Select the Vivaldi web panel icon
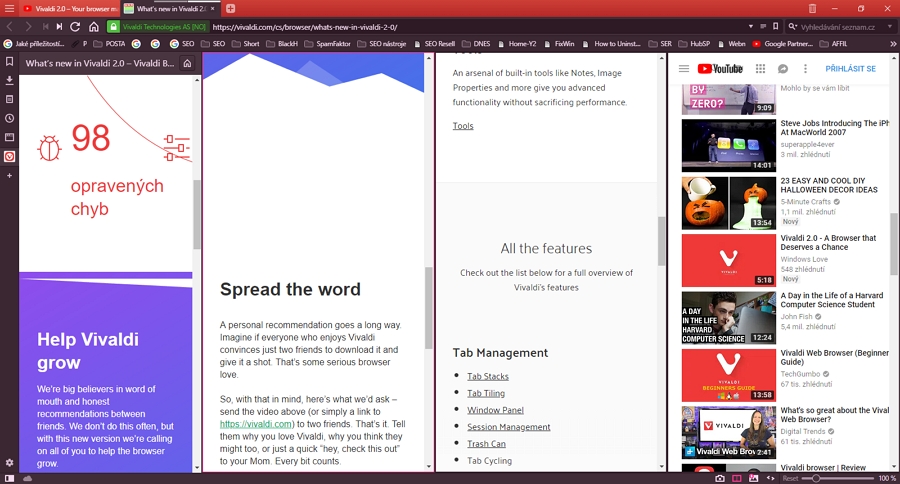900x484 pixels. 9,156
